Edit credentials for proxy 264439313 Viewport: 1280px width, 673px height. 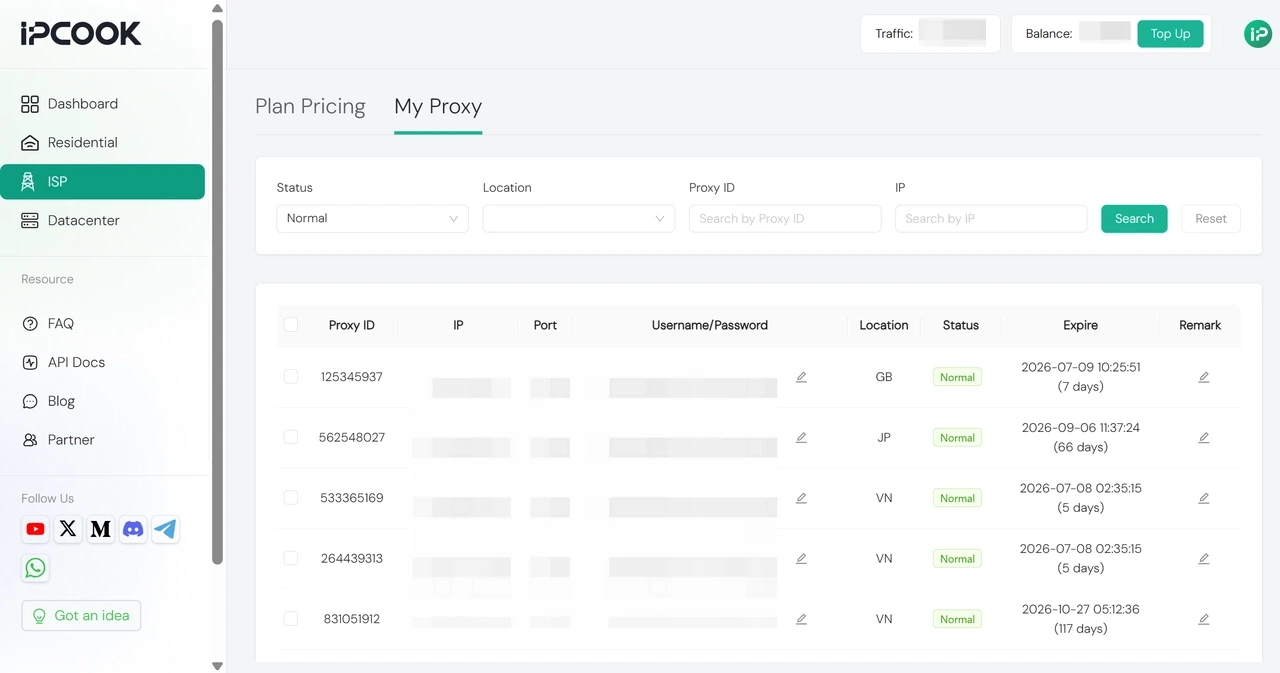[x=801, y=559]
